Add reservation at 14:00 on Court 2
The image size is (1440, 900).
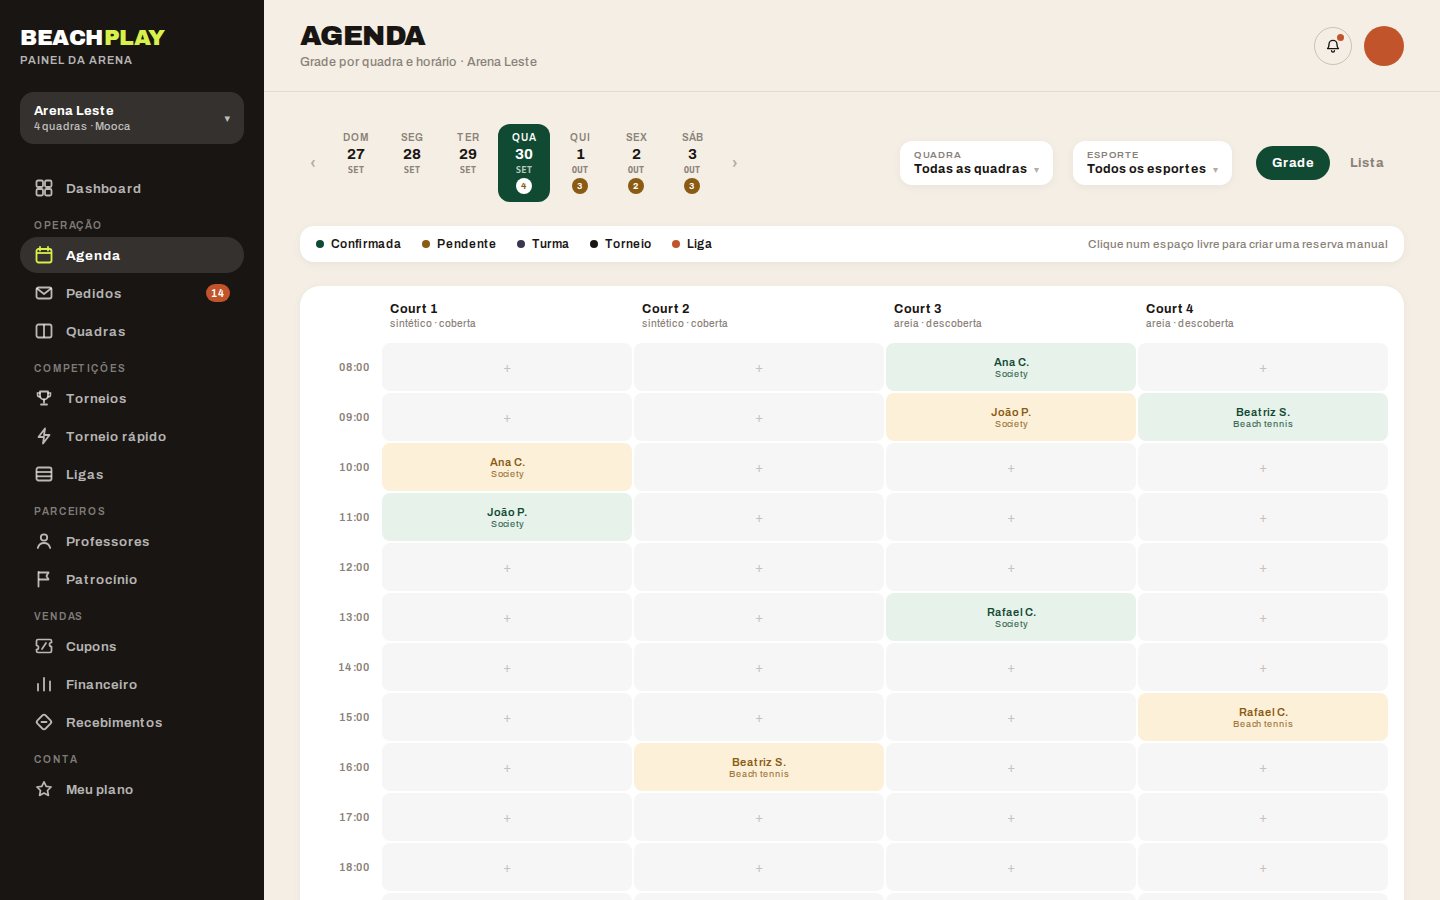tap(759, 667)
